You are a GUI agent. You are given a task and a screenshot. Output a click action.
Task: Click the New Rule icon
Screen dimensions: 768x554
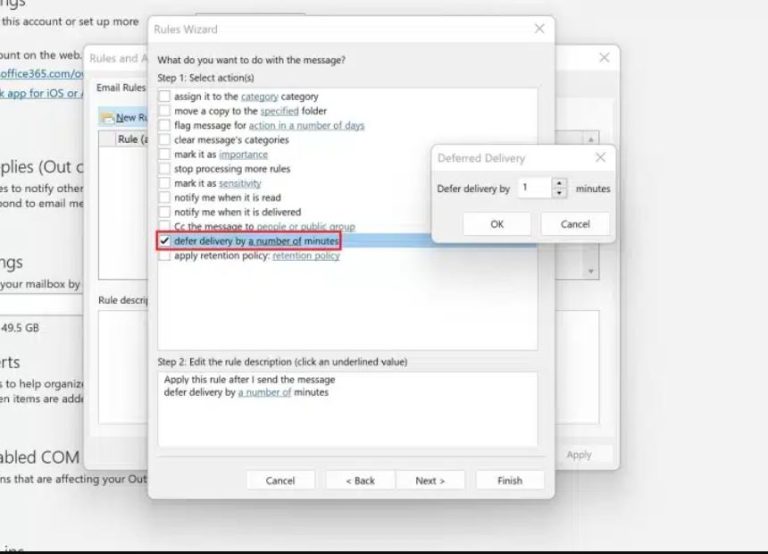coord(106,118)
